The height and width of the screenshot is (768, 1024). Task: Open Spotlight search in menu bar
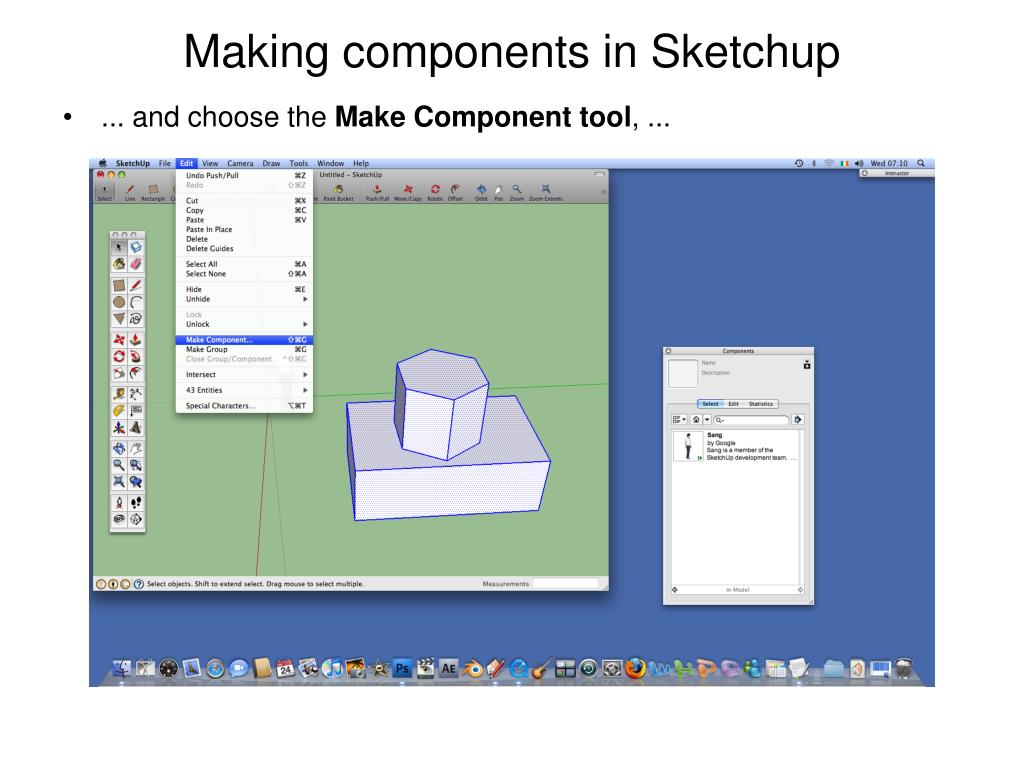pos(921,163)
